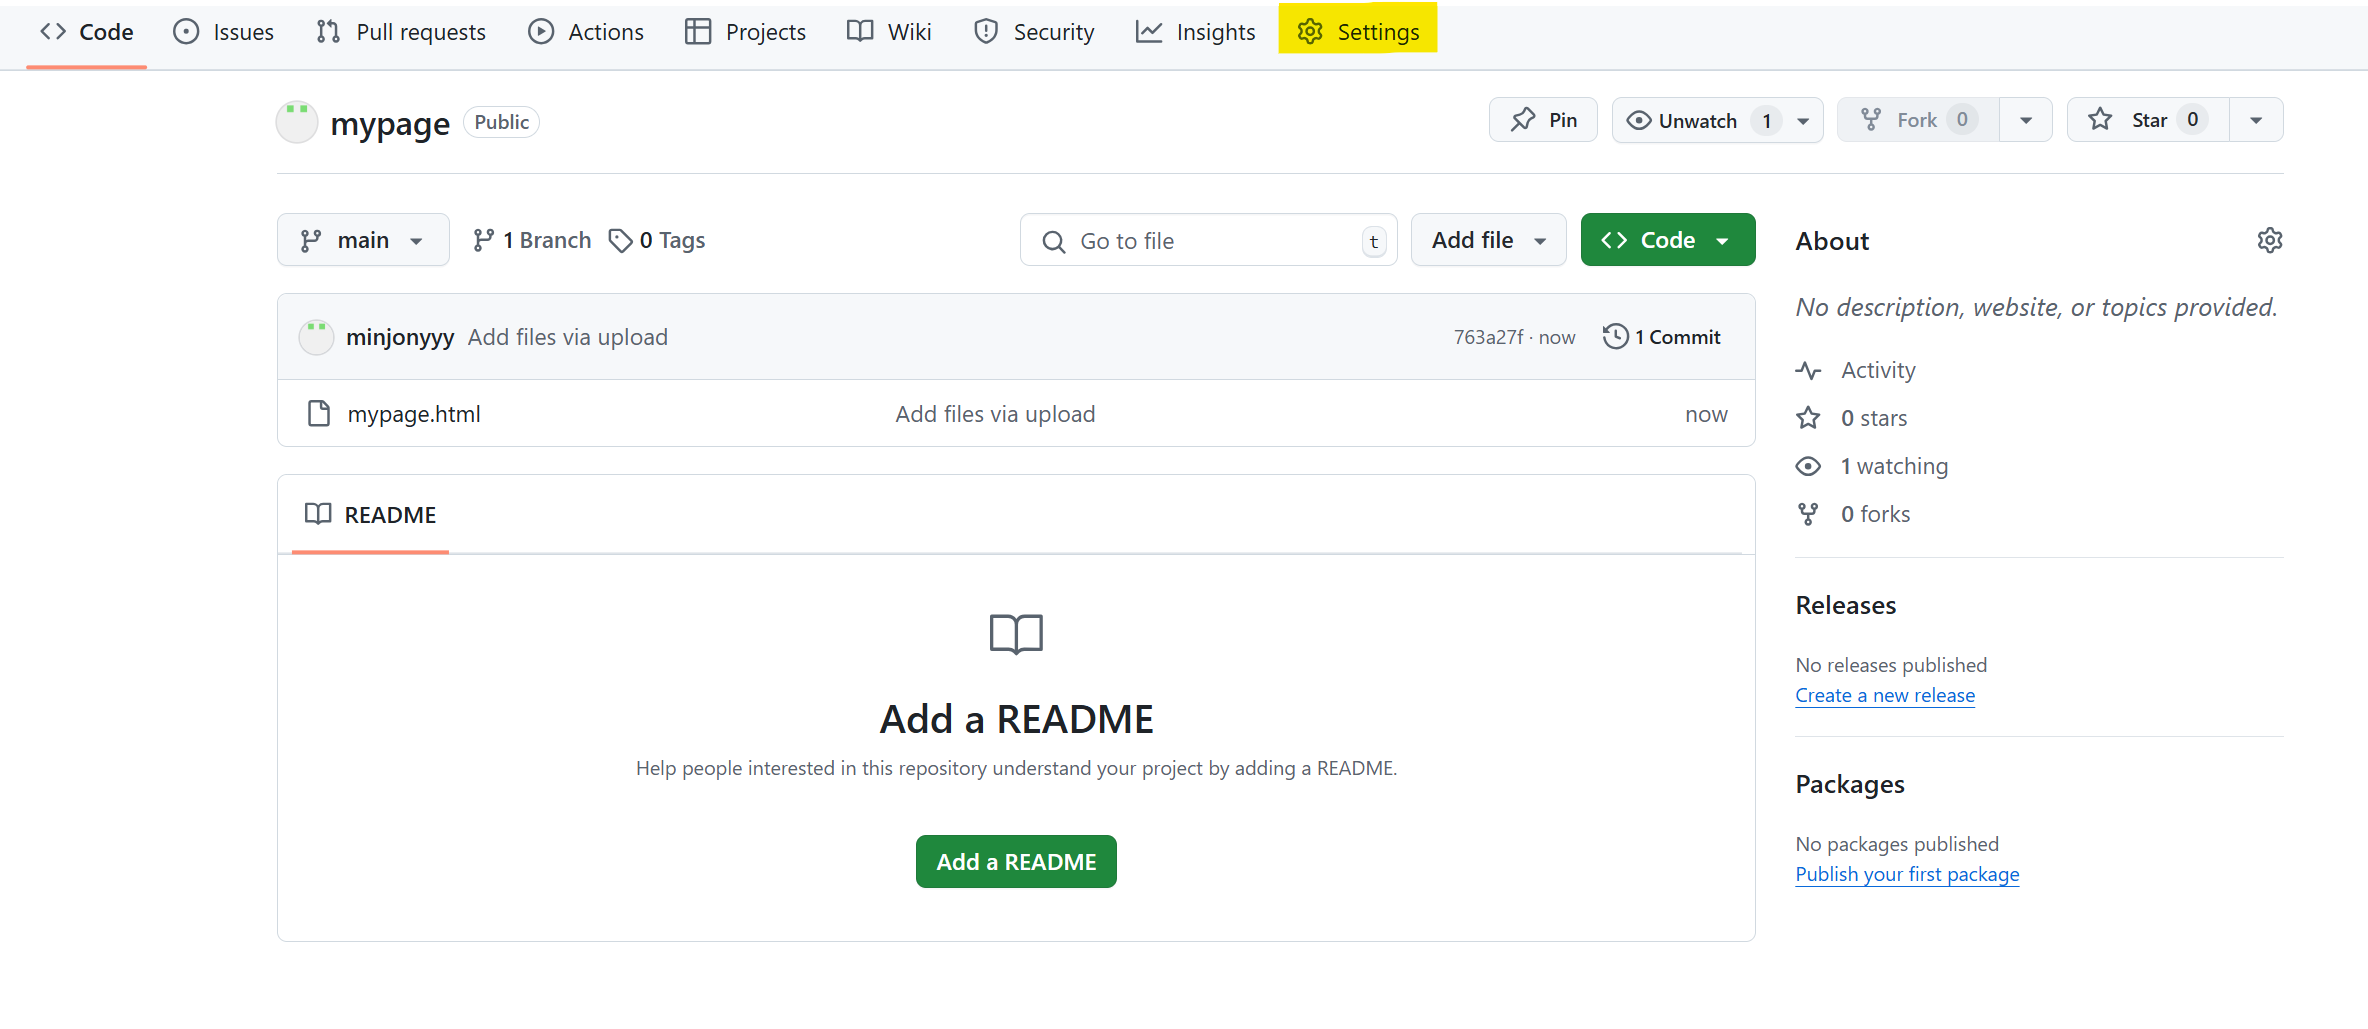This screenshot has width=2368, height=1029.
Task: Click the About heading
Action: pyautogui.click(x=1832, y=241)
